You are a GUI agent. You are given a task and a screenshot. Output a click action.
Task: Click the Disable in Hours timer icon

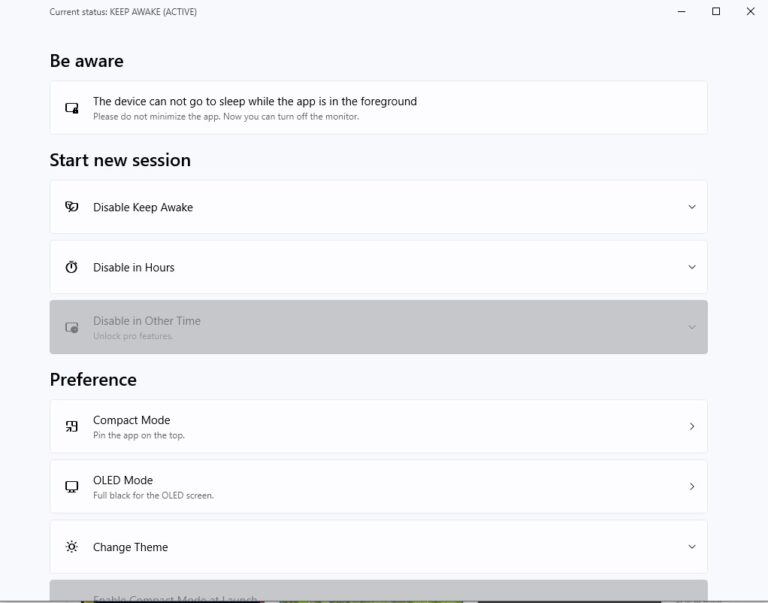(x=72, y=267)
